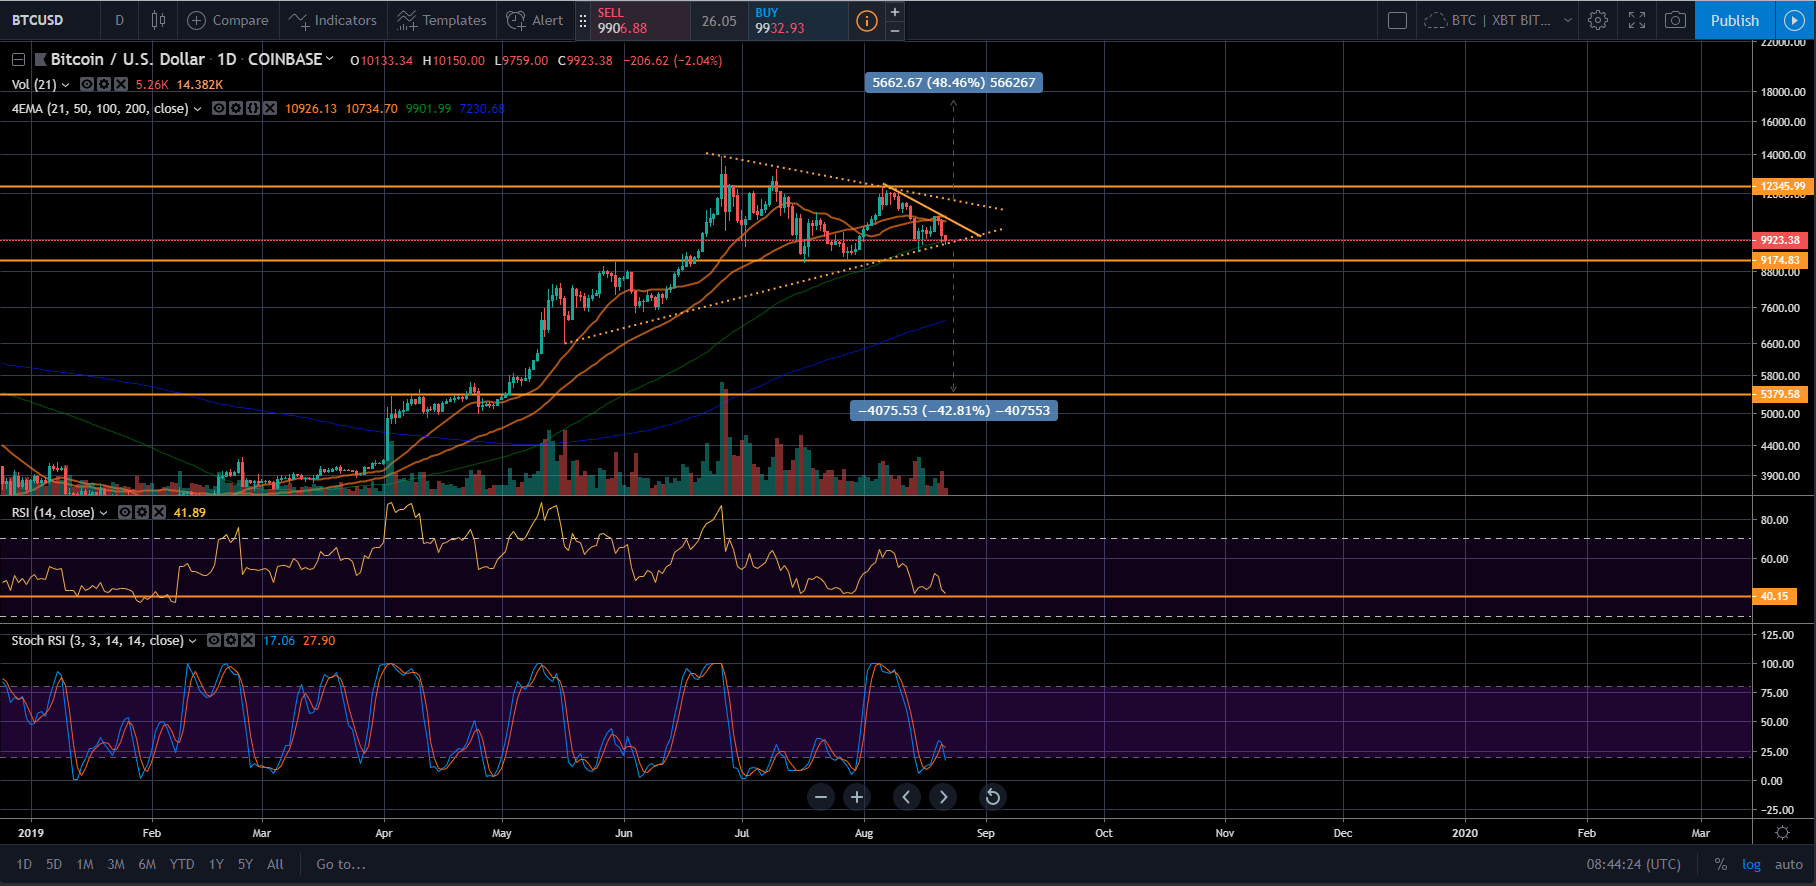
Task: Toggle the log scale option
Action: point(1751,864)
